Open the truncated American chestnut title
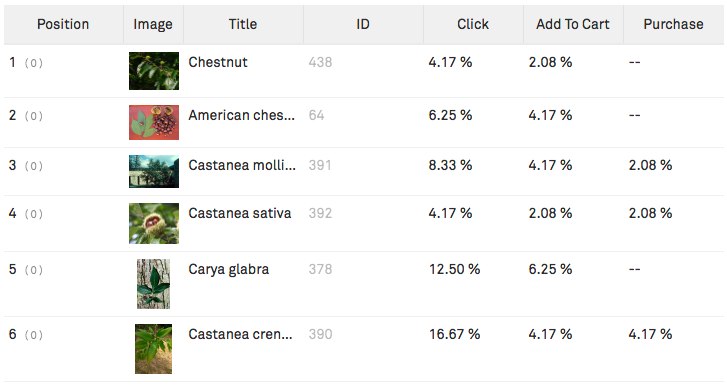This screenshot has width=727, height=387. [242, 115]
